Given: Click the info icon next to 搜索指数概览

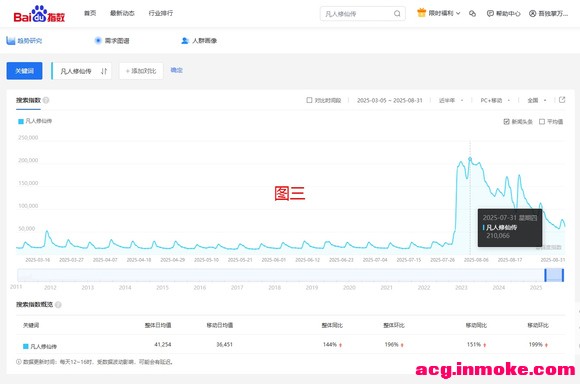Looking at the screenshot, I should (x=58, y=304).
